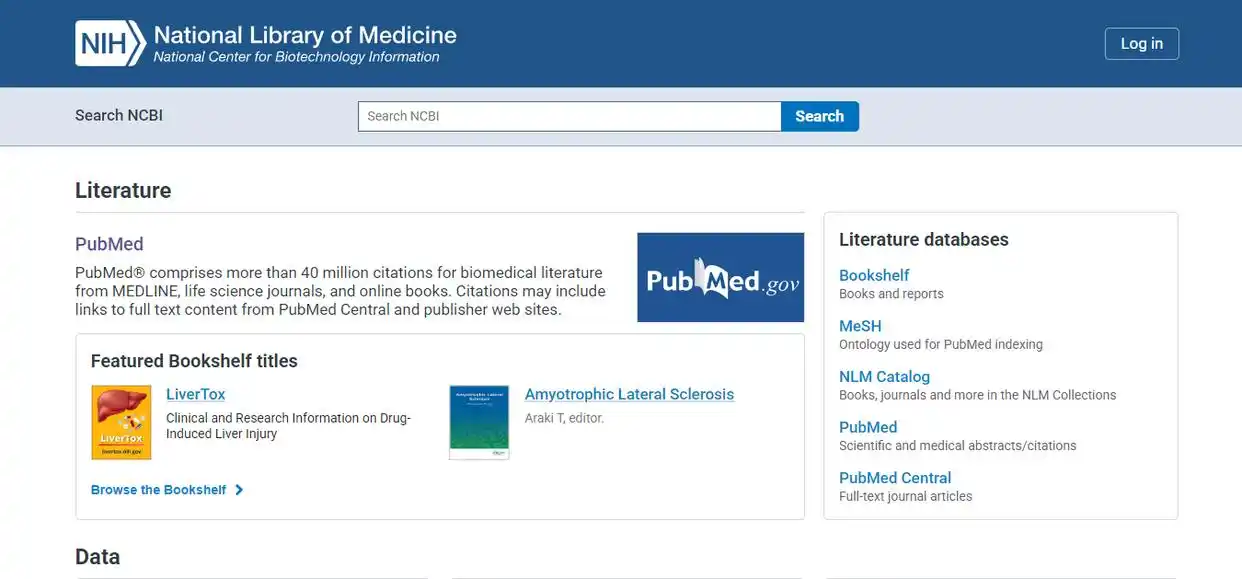Click the Log in button
The height and width of the screenshot is (579, 1242).
1141,44
